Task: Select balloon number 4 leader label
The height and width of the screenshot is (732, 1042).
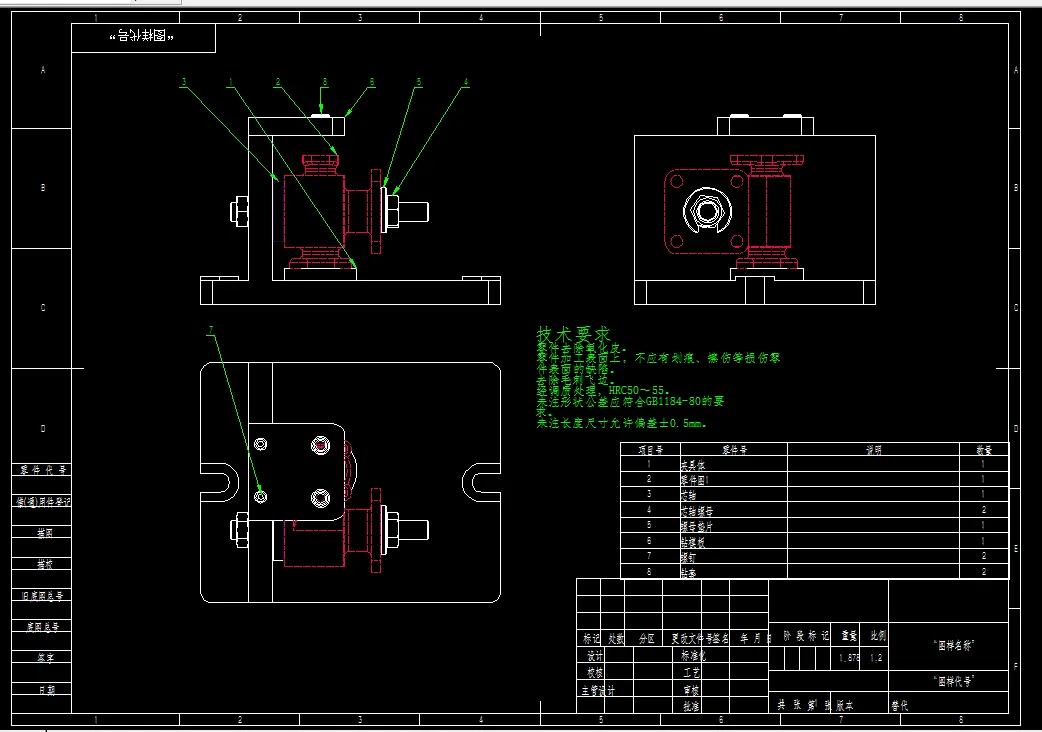Action: (x=466, y=82)
